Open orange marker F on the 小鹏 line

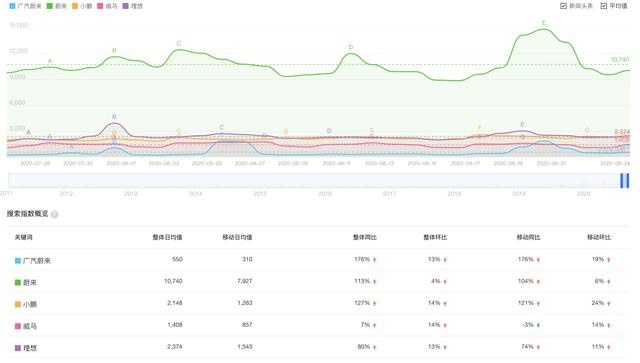(x=480, y=128)
